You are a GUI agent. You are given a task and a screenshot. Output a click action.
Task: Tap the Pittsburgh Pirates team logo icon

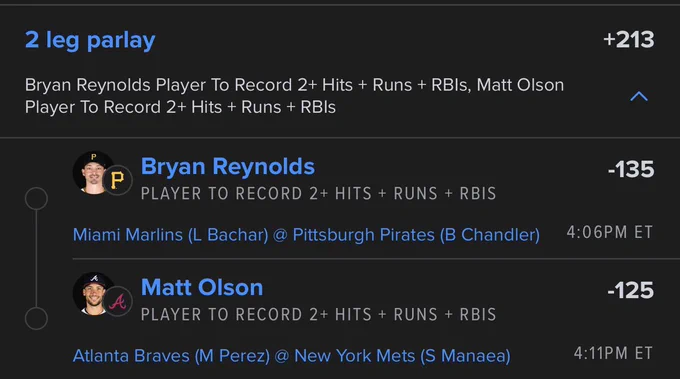(x=117, y=180)
